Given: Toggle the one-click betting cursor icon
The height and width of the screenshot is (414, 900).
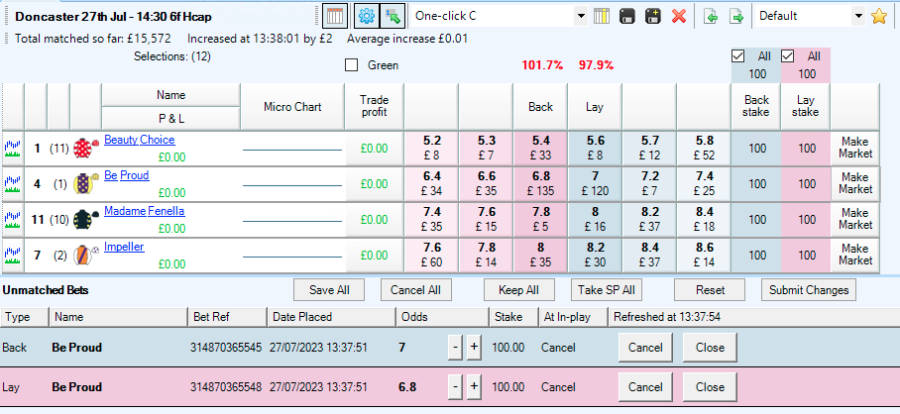Looking at the screenshot, I should tap(393, 16).
